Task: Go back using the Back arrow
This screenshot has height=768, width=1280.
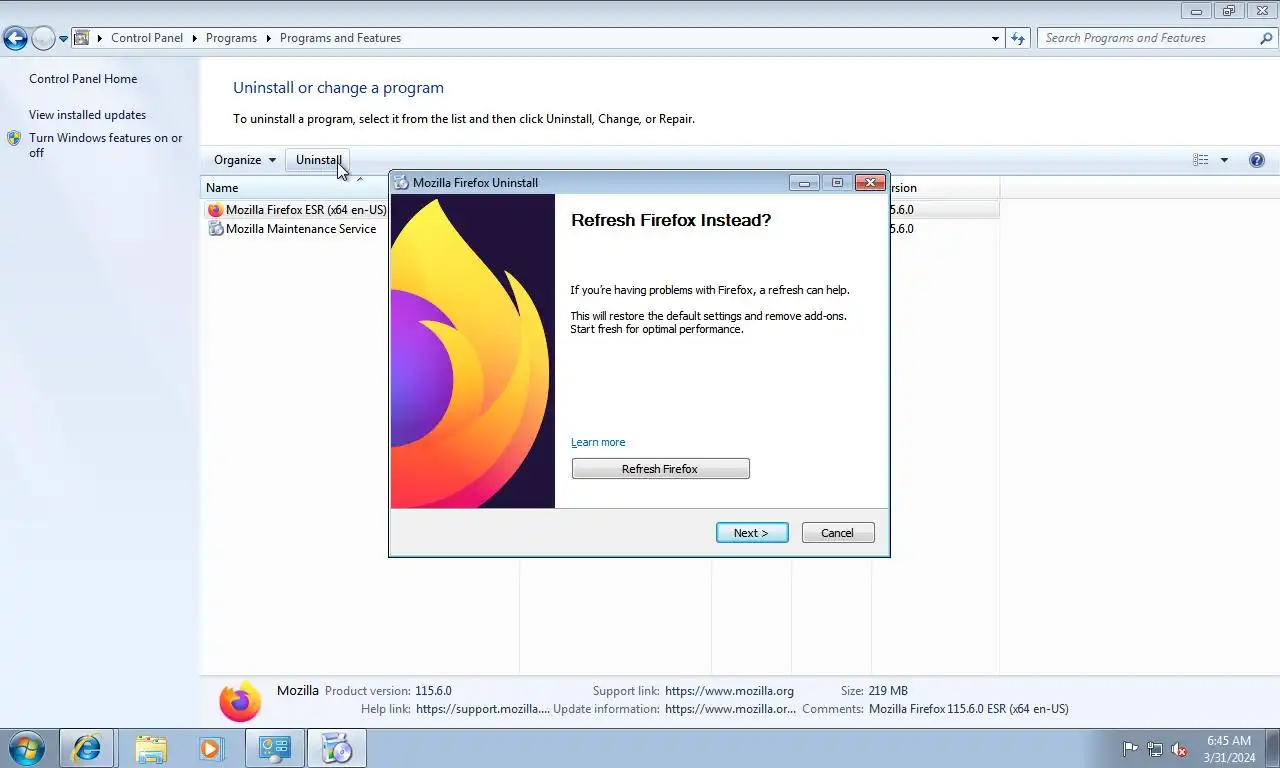Action: coord(15,38)
